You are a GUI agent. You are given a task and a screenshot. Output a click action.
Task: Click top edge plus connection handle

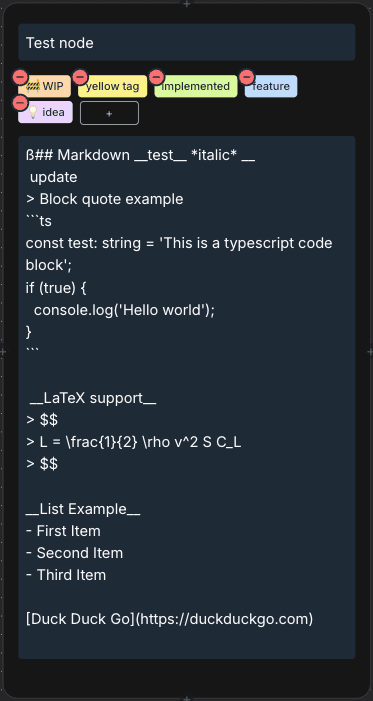[x=186, y=4]
